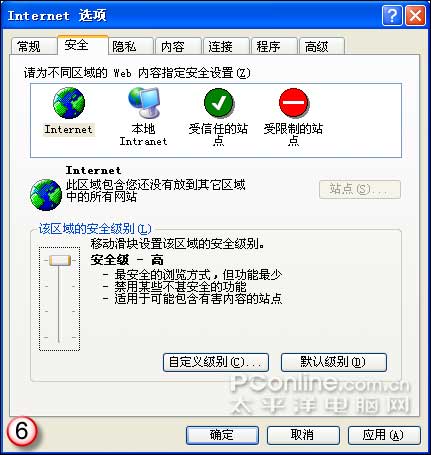431x455 pixels.
Task: Select the Internet zone globe icon
Action: tap(69, 103)
